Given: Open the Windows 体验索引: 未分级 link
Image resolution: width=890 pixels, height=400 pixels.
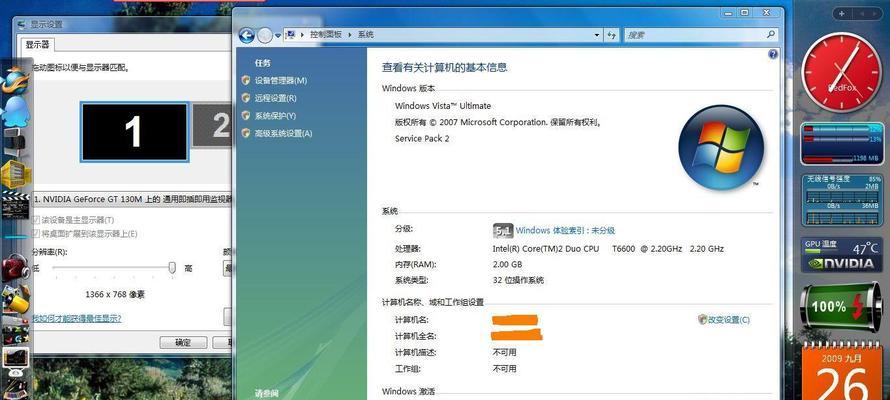Looking at the screenshot, I should point(565,230).
